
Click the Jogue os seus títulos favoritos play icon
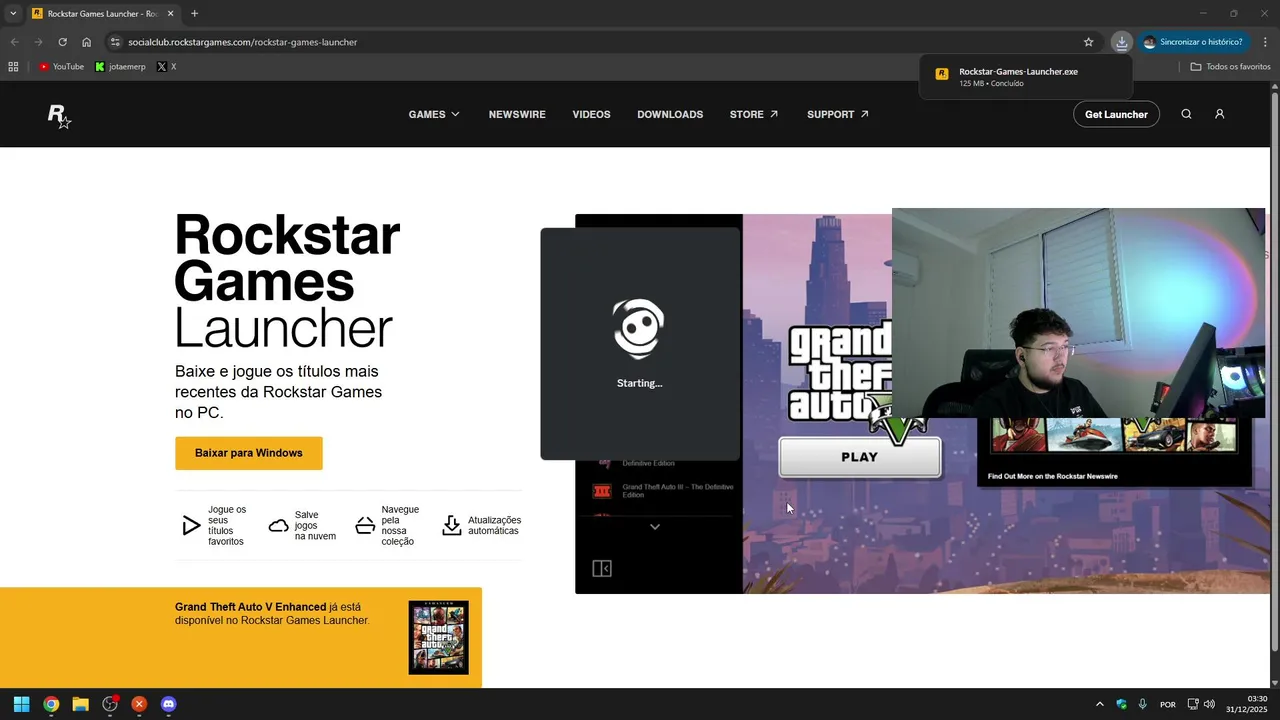191,526
